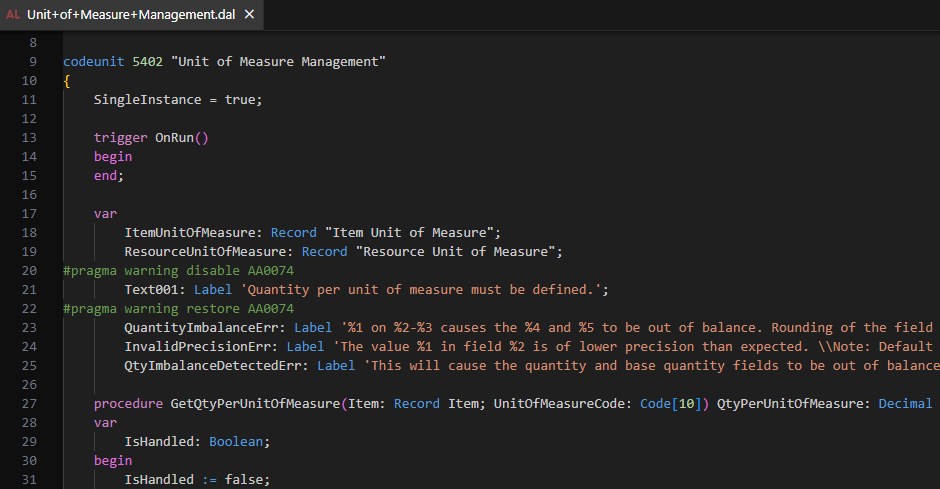Click "Unit of Measure Management" codeunit name
The image size is (940, 489).
(x=278, y=62)
